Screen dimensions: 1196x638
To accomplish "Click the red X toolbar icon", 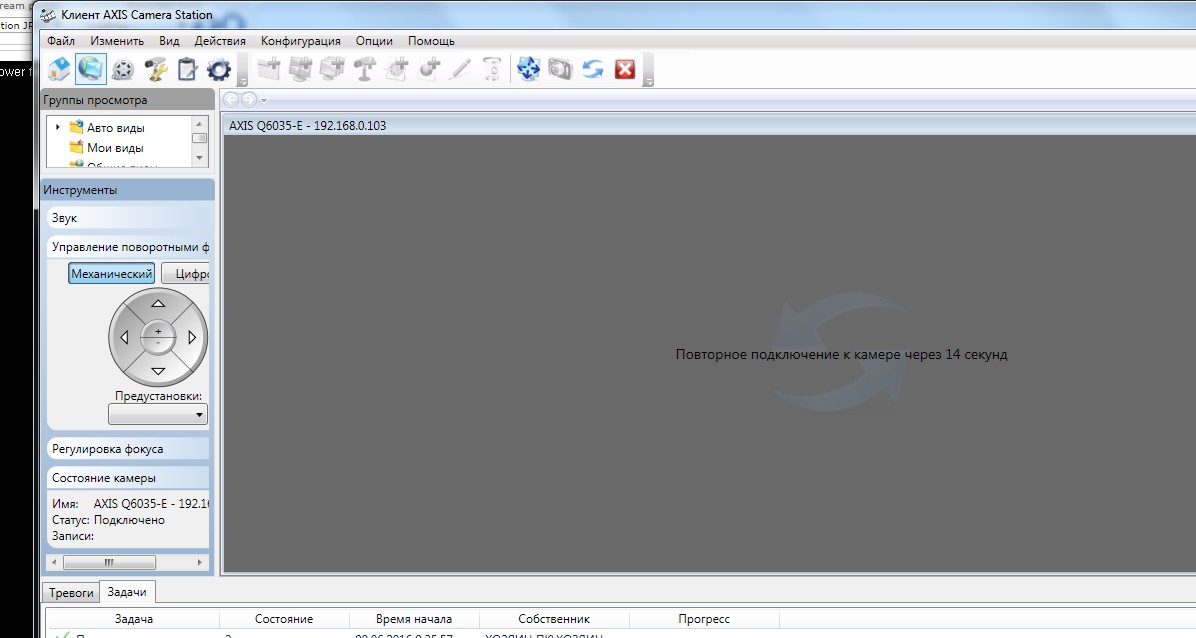I will [x=625, y=69].
